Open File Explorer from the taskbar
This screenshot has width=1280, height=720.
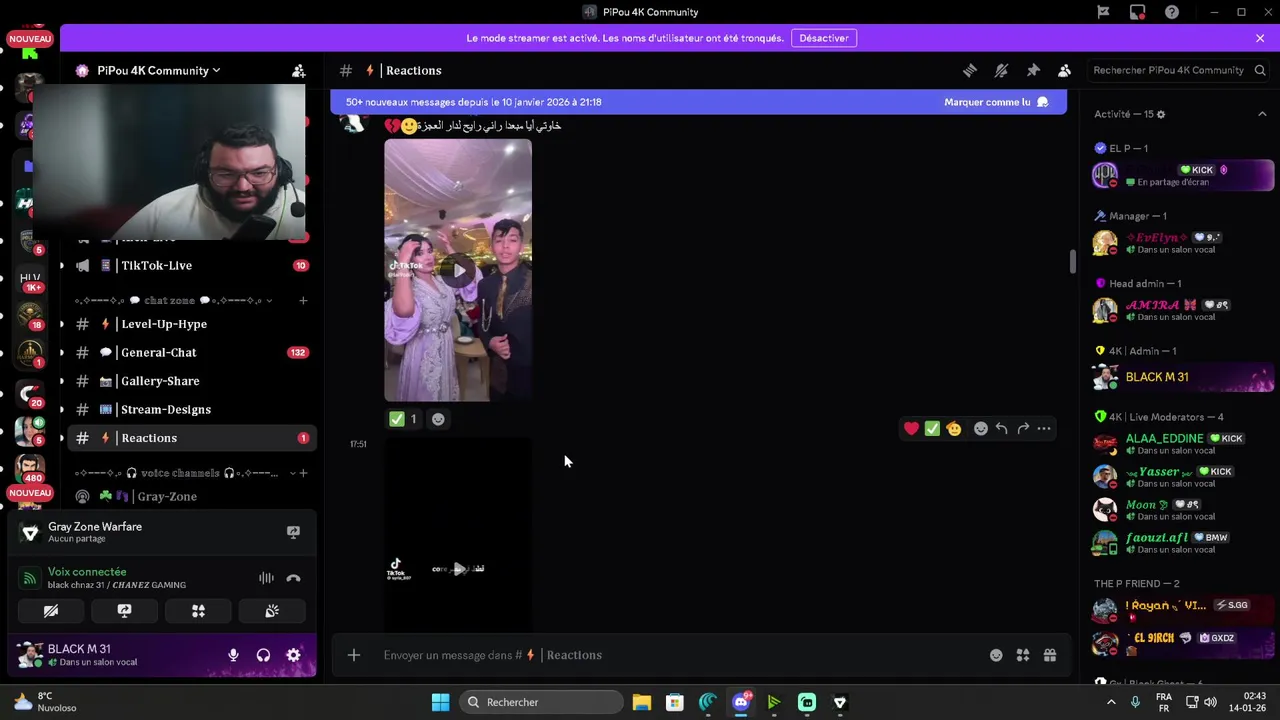pos(642,702)
